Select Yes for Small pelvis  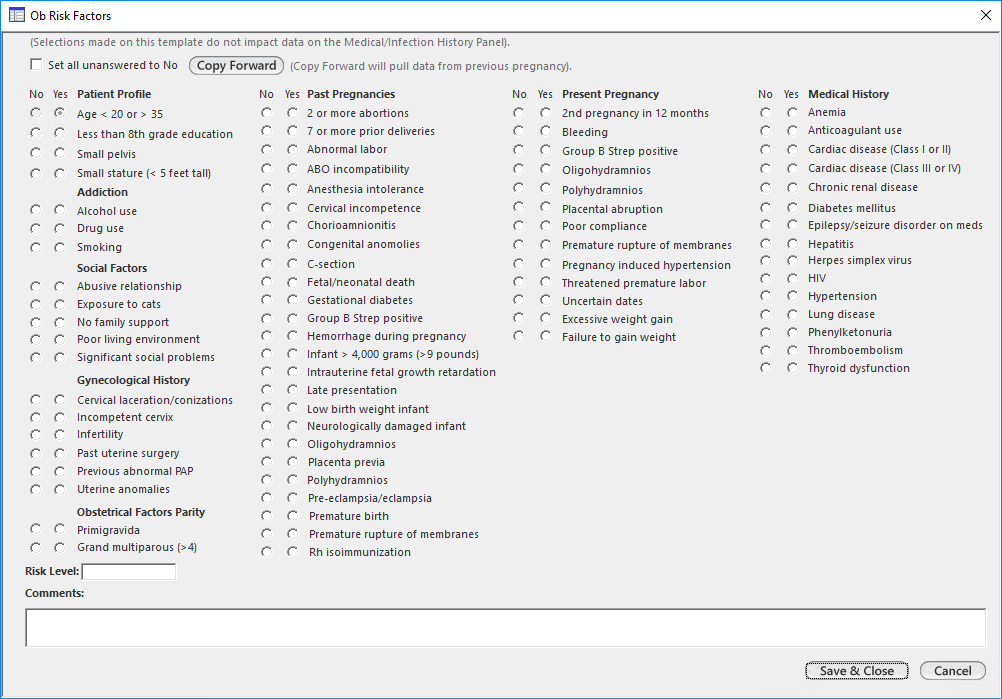tap(59, 153)
